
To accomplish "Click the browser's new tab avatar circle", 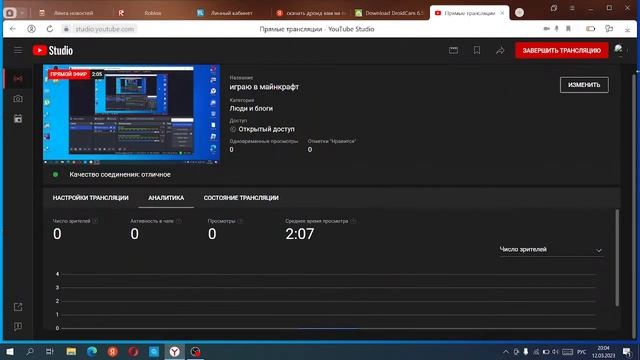I will 519,13.
